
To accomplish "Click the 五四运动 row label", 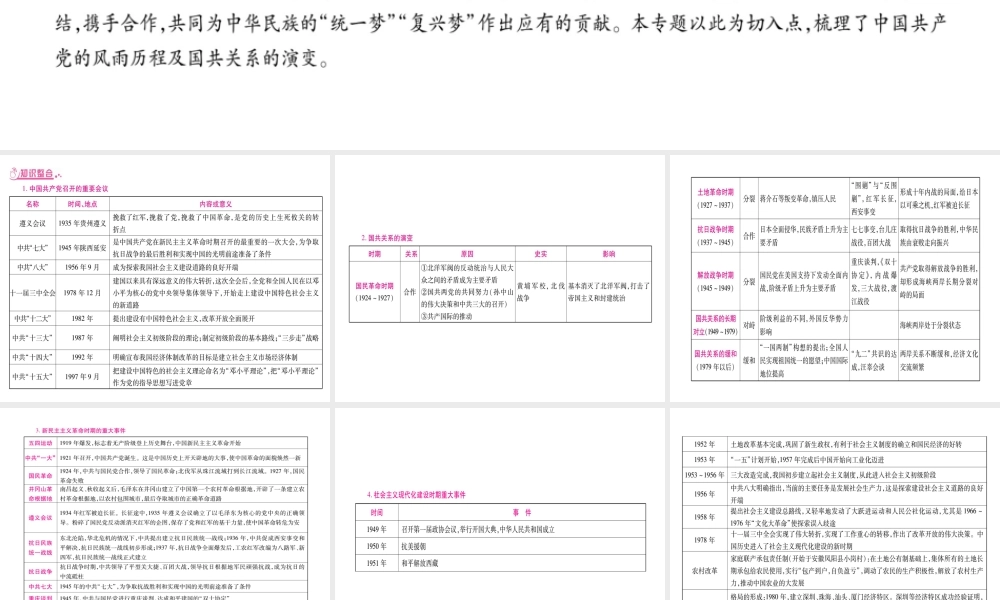I will [40, 443].
